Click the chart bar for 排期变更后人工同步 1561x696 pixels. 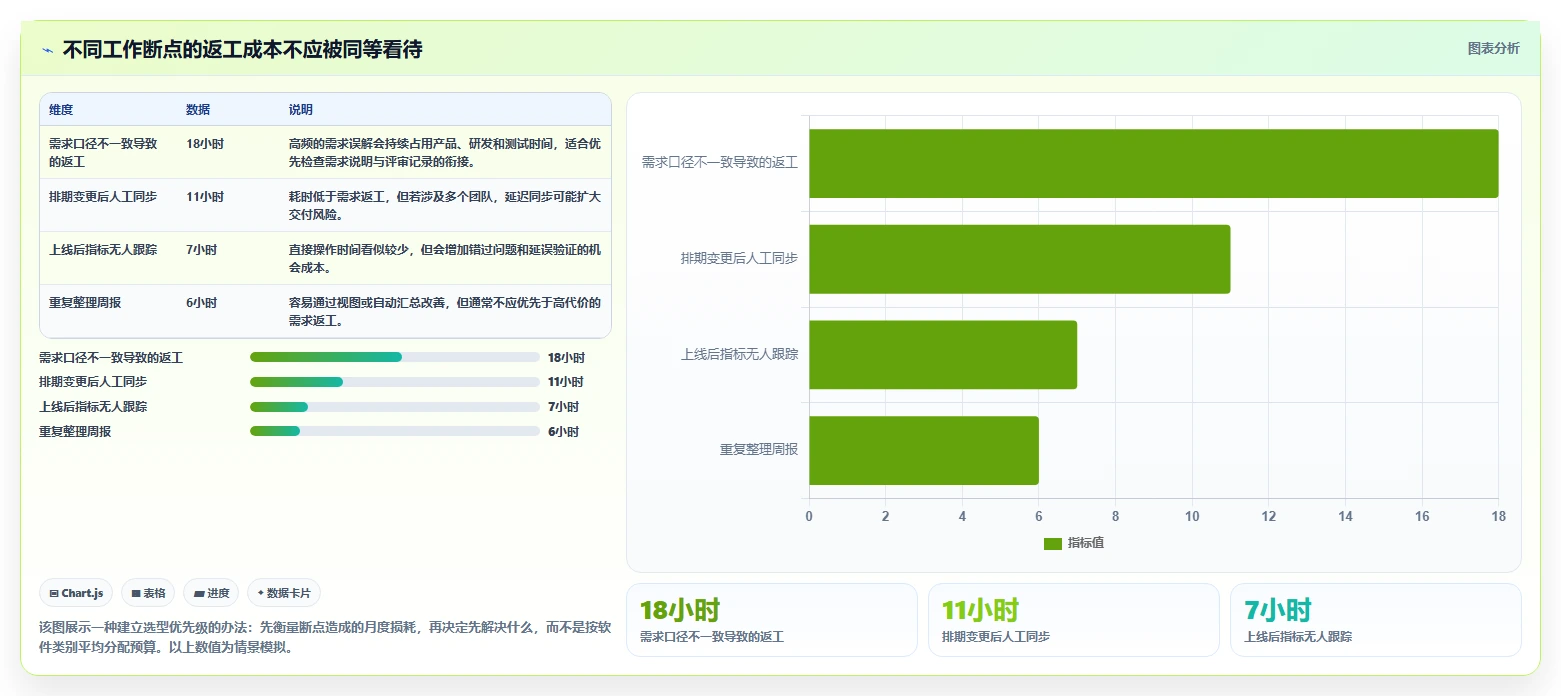click(1019, 259)
